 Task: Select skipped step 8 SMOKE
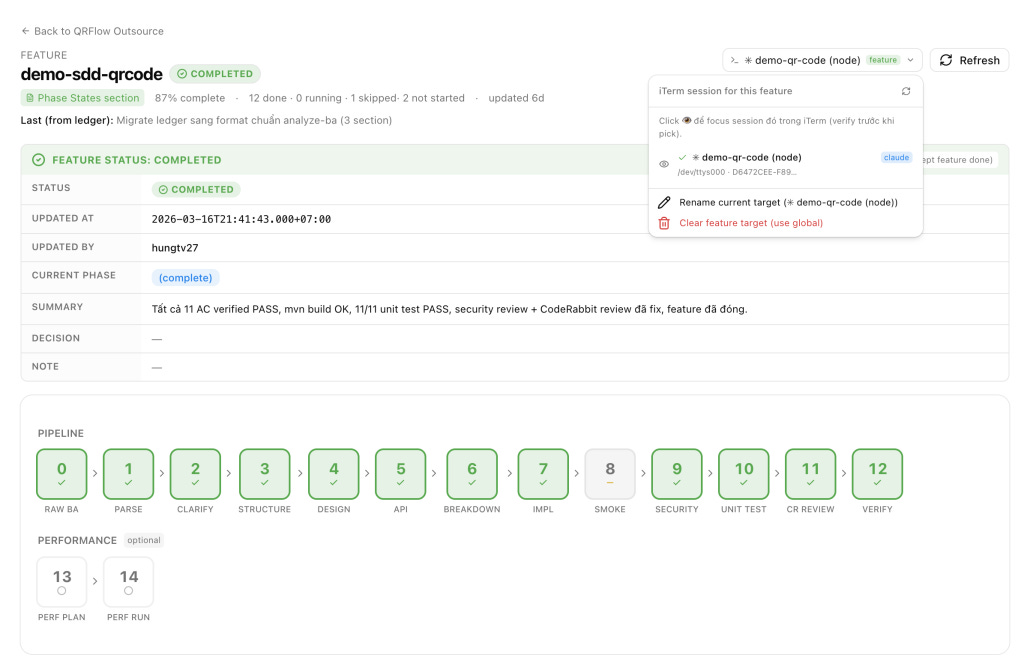610,474
